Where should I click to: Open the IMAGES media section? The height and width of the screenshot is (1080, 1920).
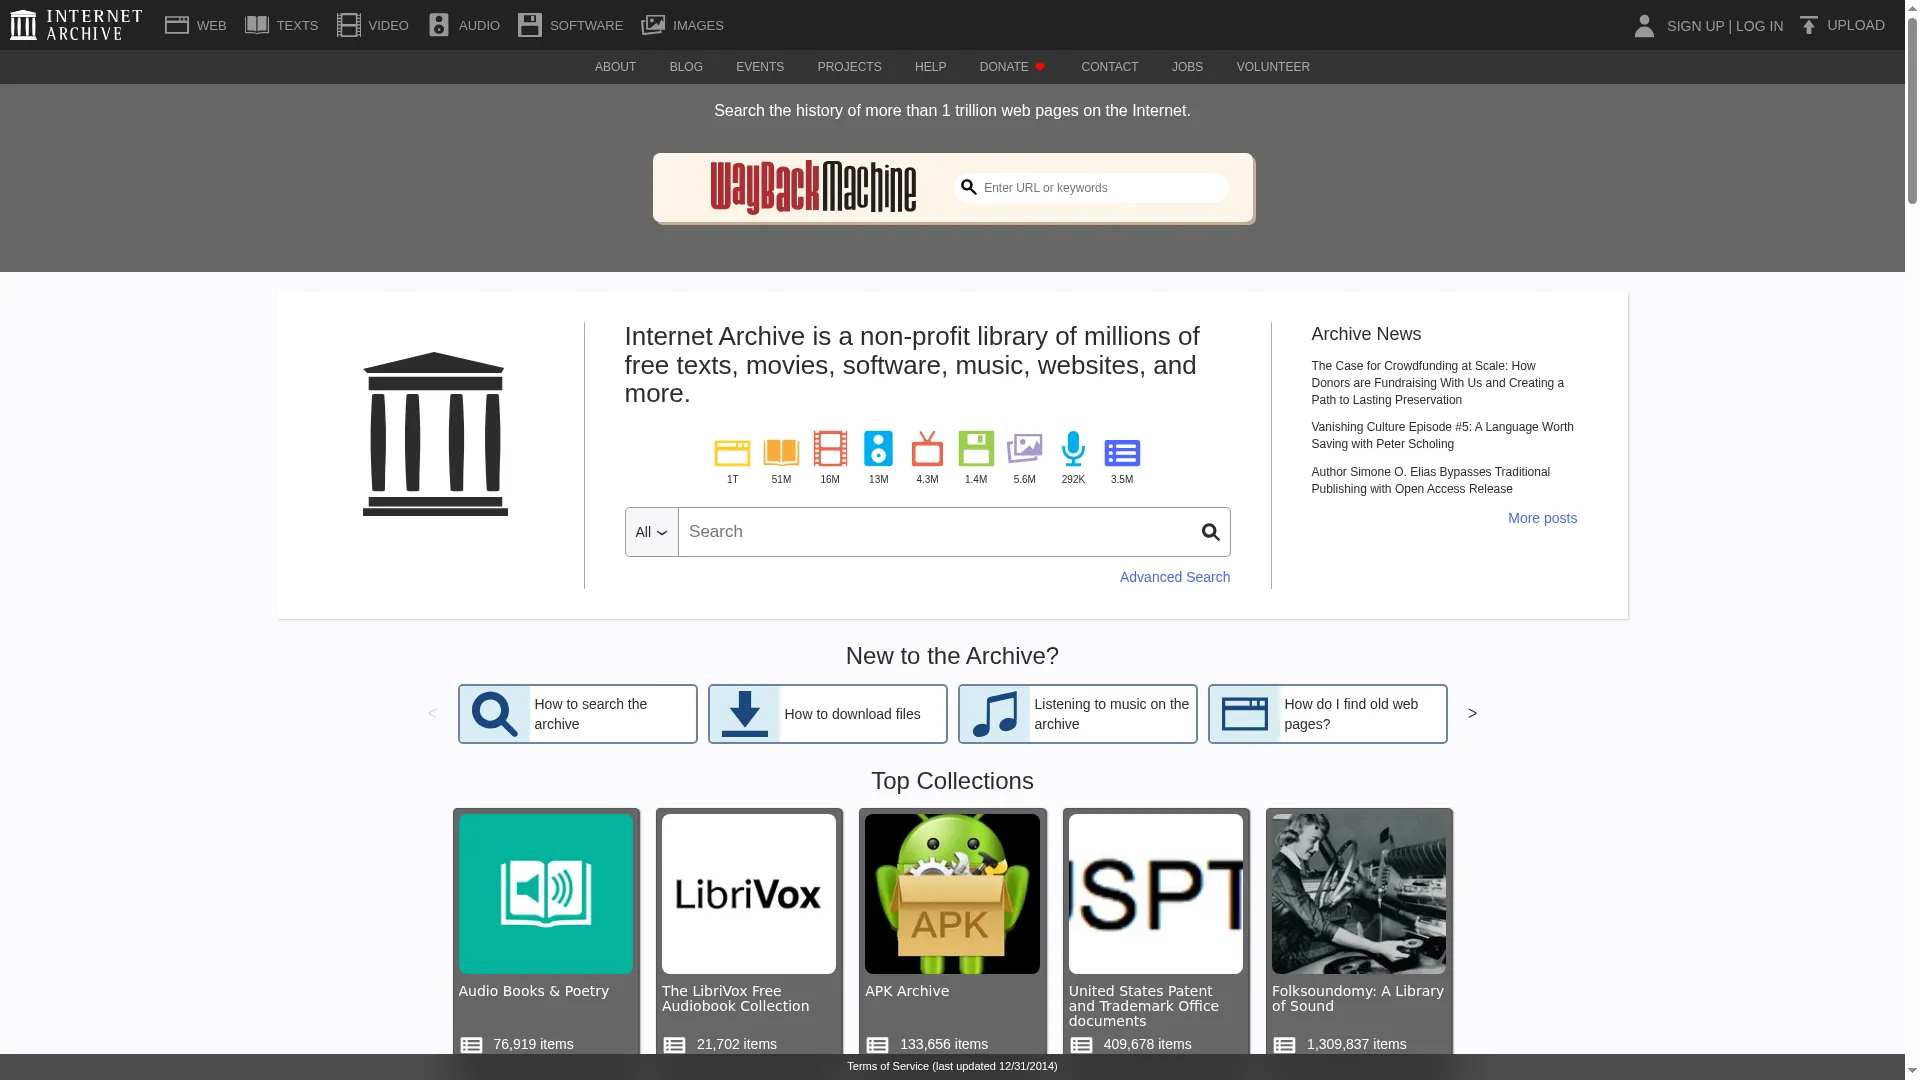point(683,25)
